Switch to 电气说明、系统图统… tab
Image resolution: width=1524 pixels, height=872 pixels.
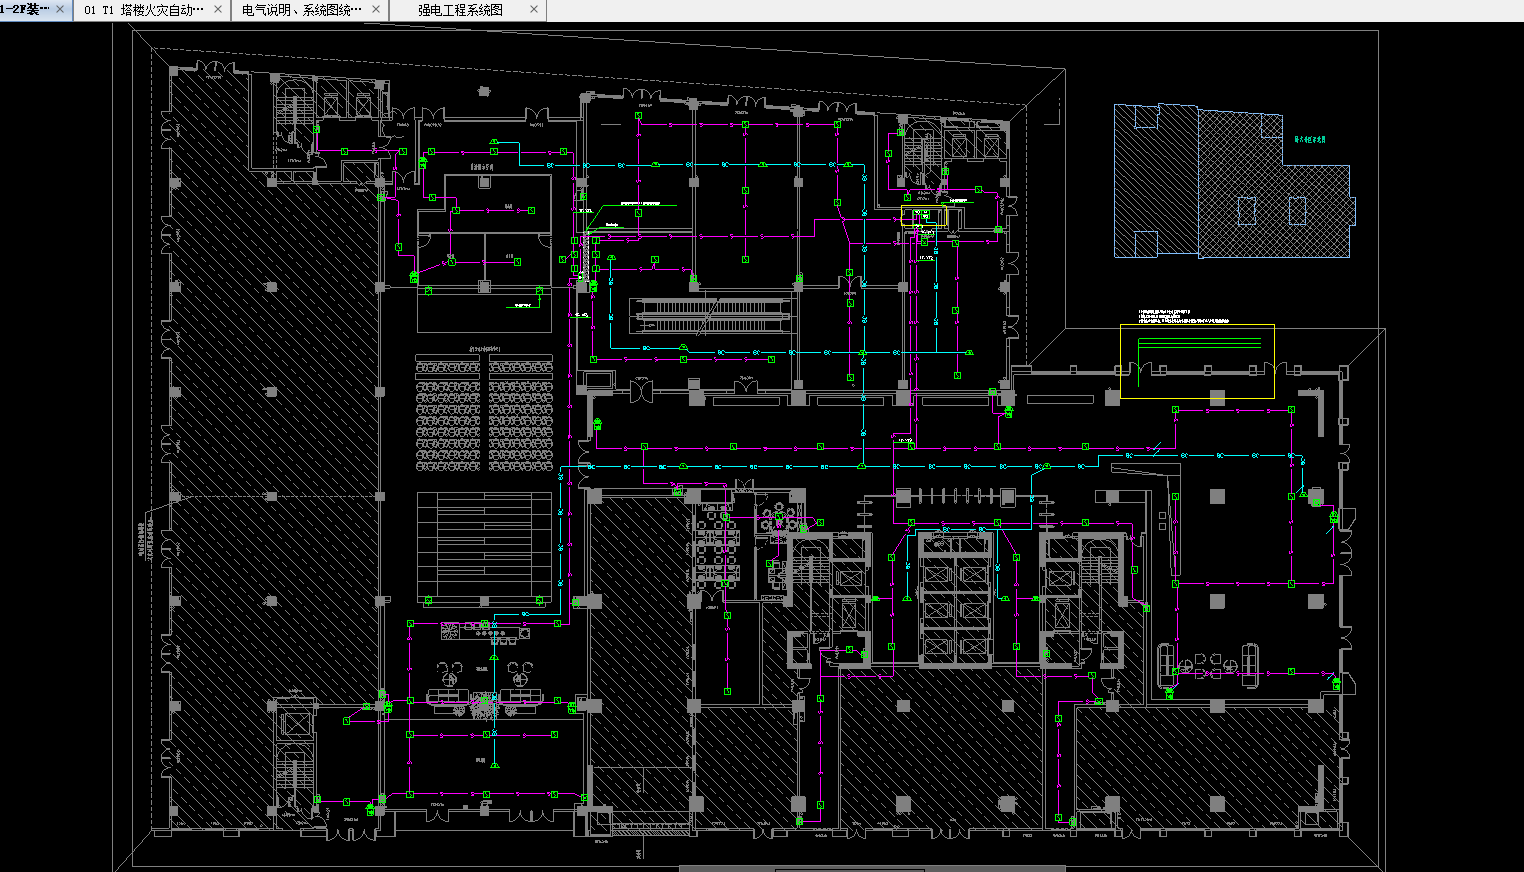(x=301, y=10)
